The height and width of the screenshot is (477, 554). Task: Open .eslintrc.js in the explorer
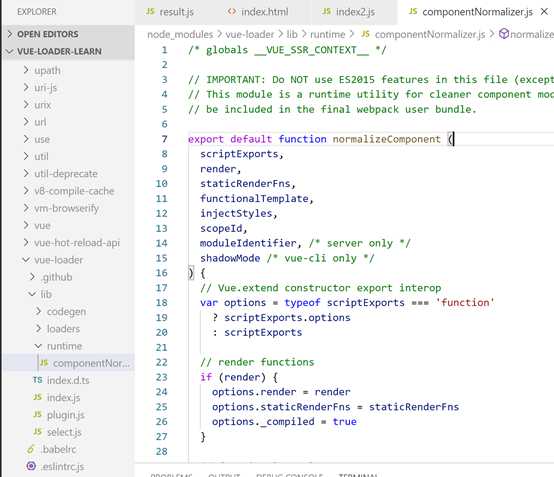[63, 466]
